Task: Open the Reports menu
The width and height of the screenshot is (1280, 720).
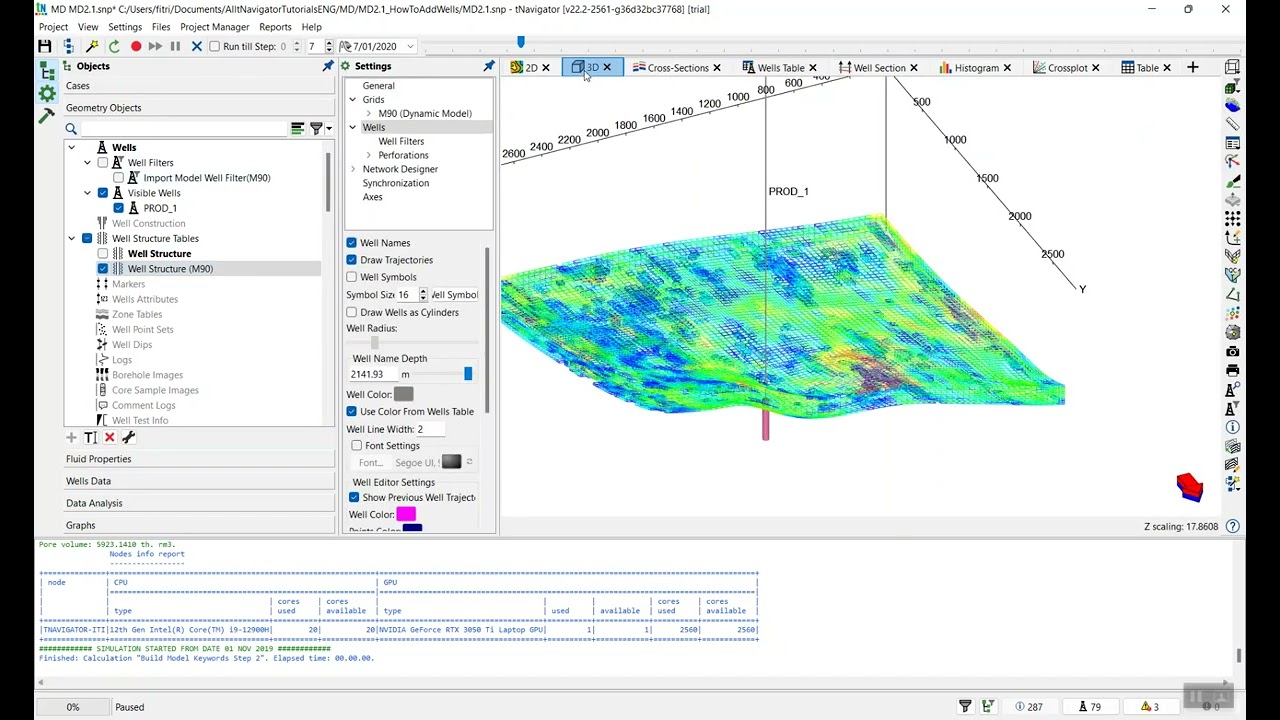Action: (275, 27)
